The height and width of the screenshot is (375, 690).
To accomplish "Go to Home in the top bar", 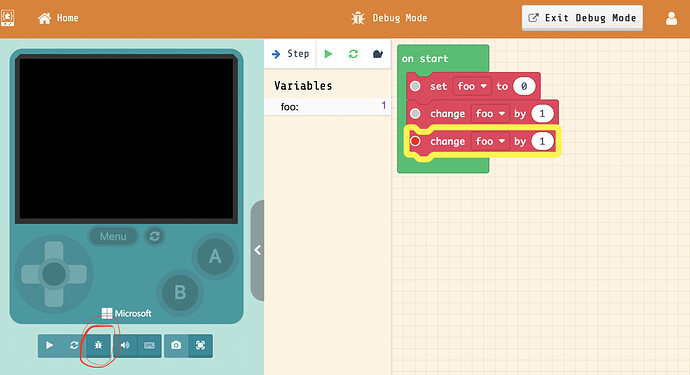I will (x=58, y=18).
